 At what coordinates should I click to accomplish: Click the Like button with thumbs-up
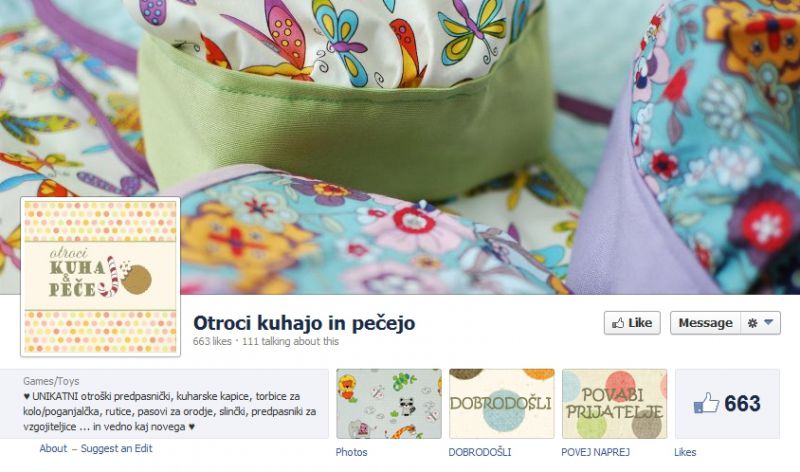point(632,323)
